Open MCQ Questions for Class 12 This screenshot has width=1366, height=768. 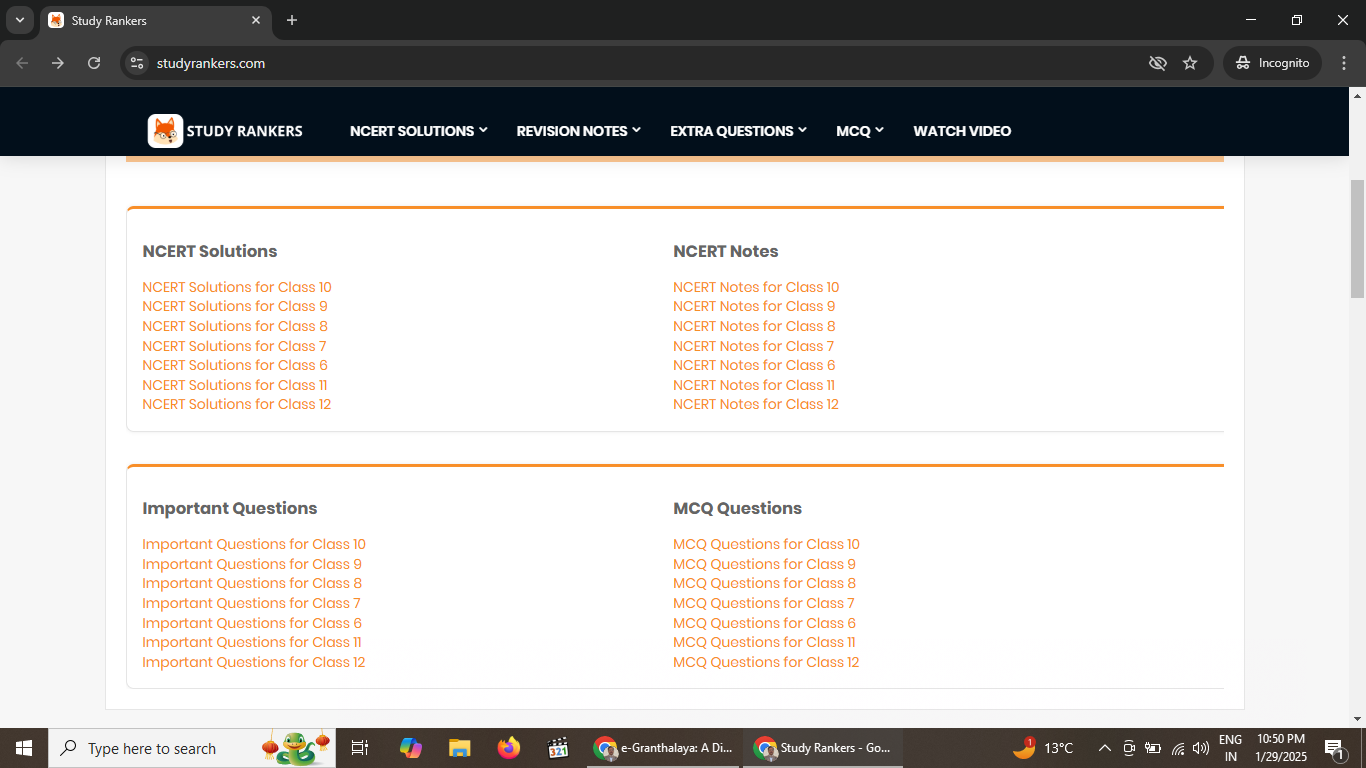click(x=766, y=662)
